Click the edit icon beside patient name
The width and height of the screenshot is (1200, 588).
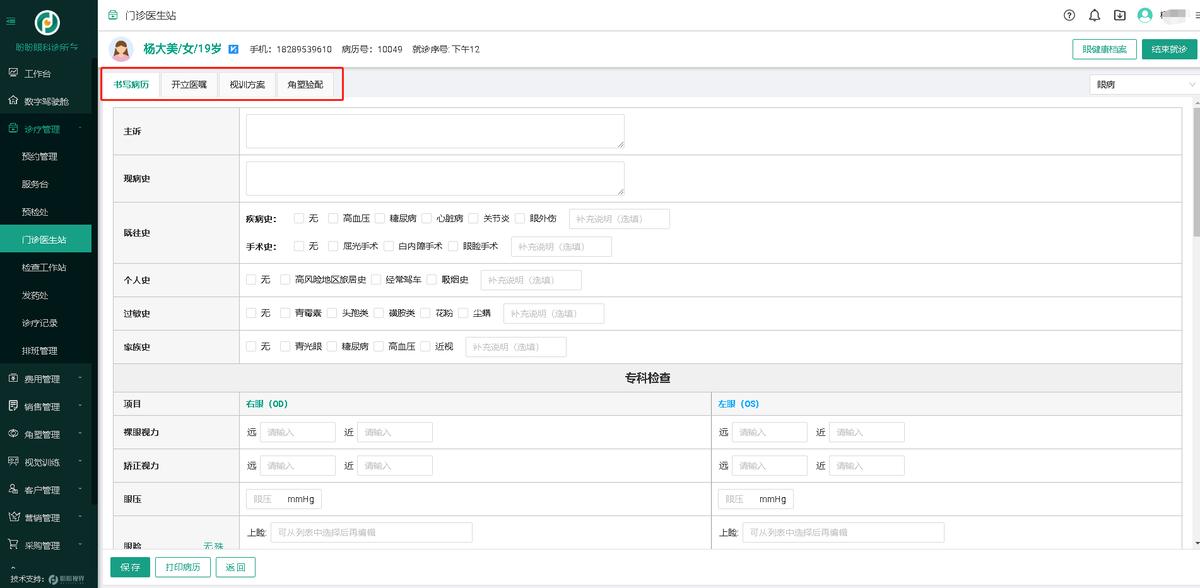point(234,48)
